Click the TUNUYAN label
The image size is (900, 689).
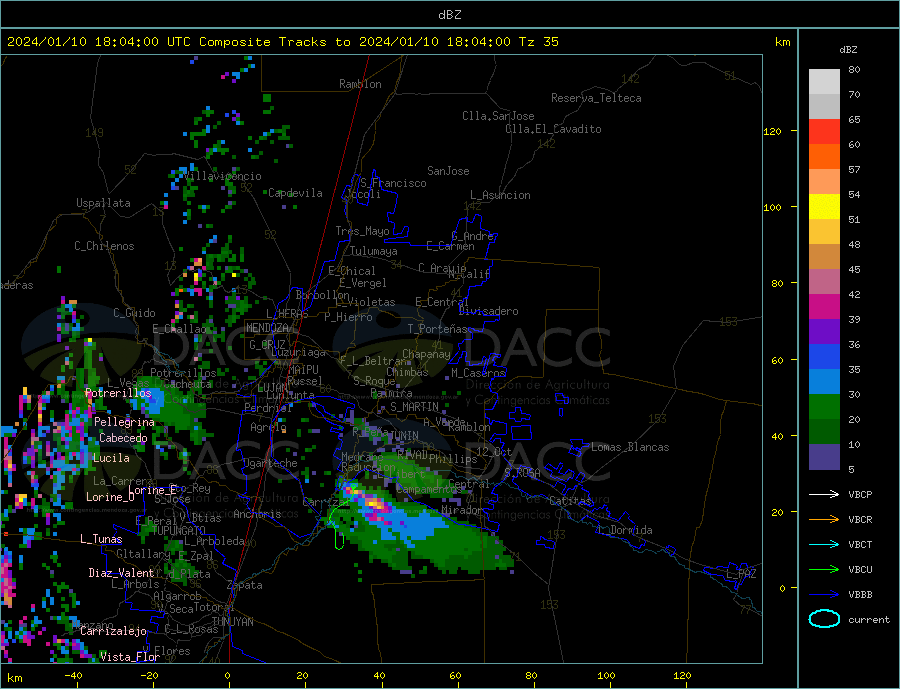point(232,622)
